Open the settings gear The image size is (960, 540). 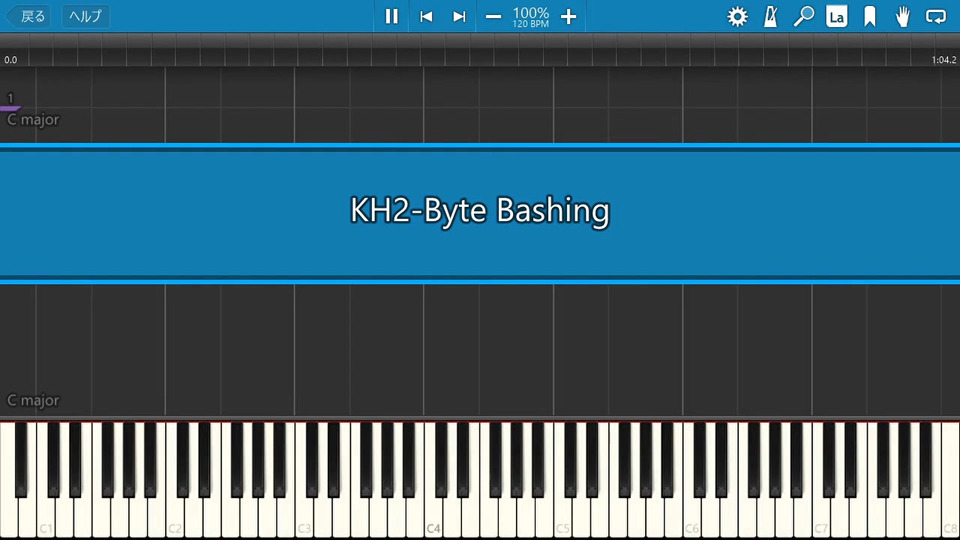(737, 17)
